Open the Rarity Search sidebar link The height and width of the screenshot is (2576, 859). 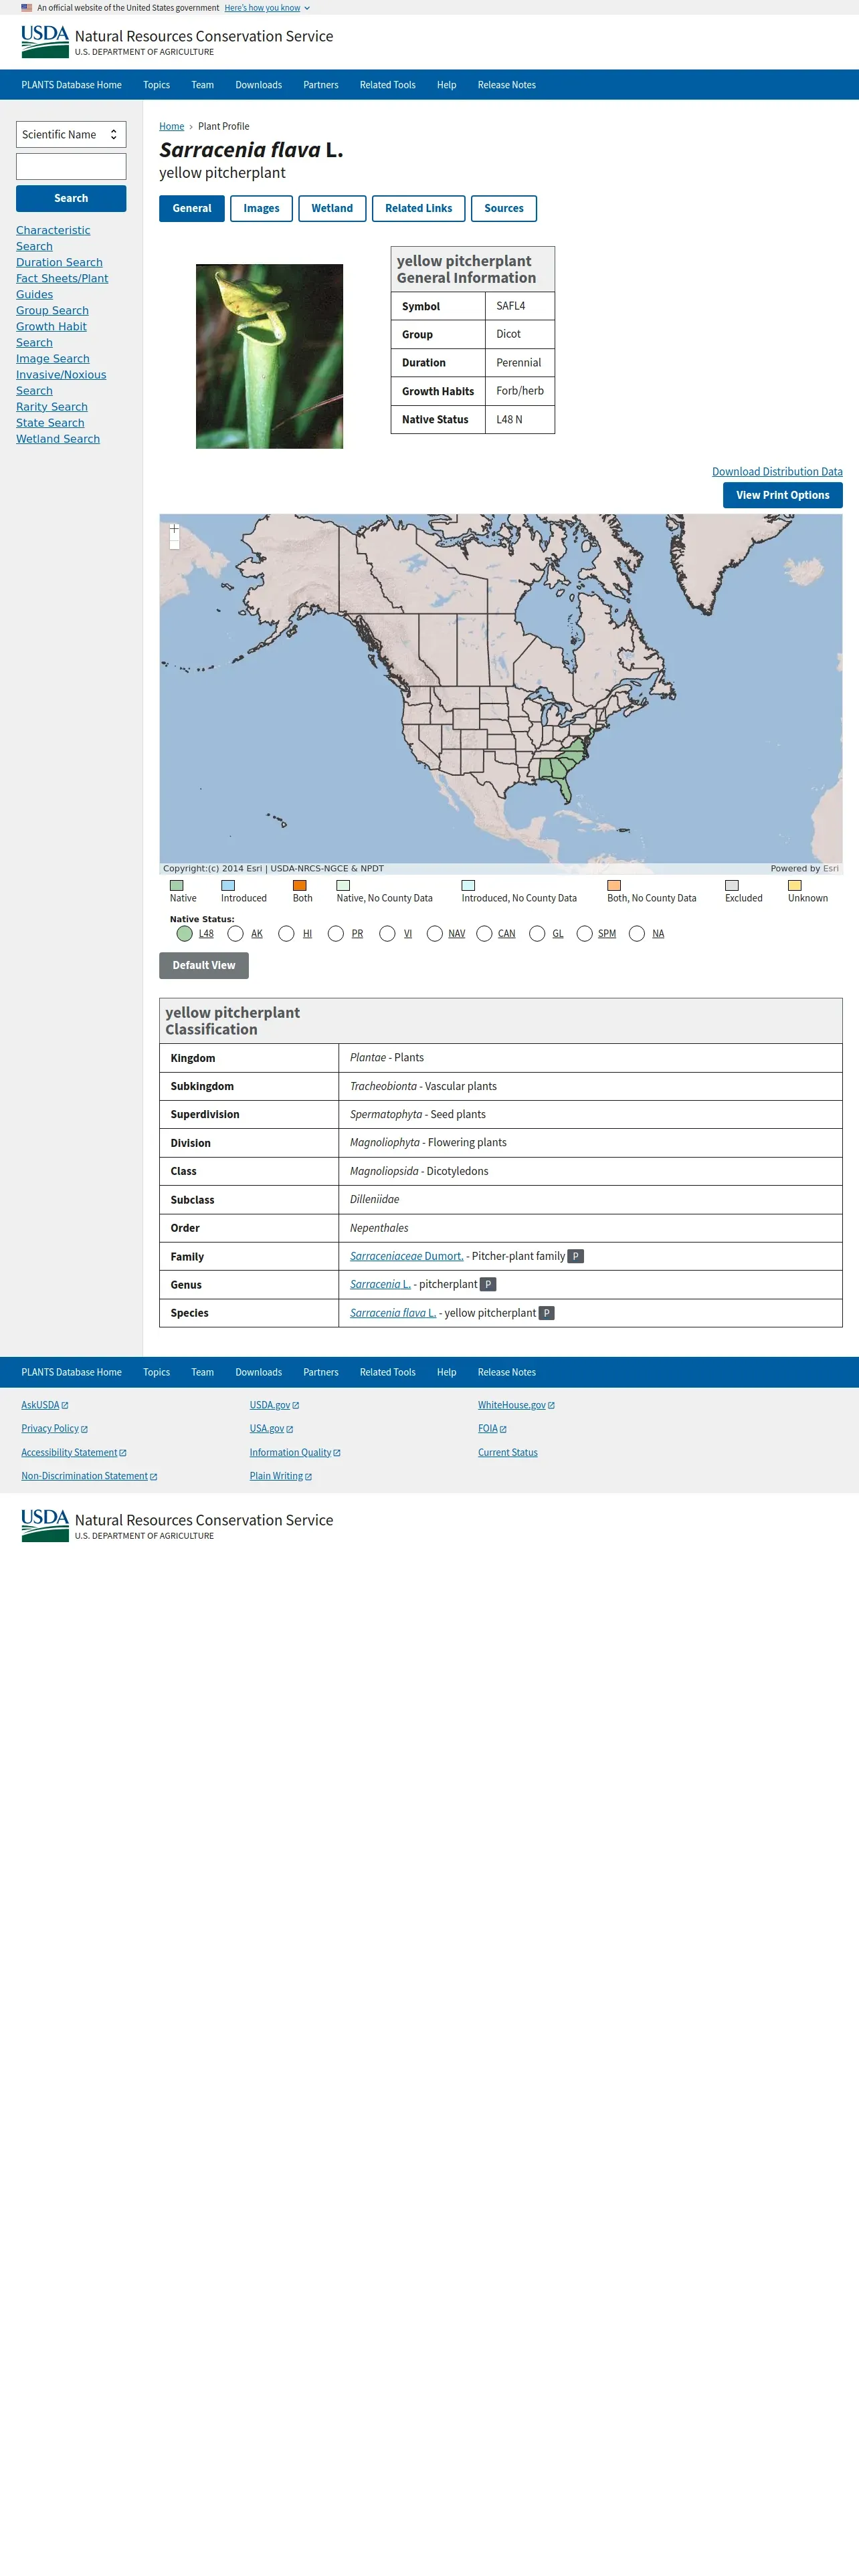tap(52, 407)
